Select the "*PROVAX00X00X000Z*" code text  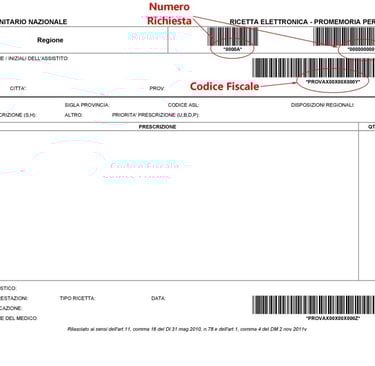(x=333, y=318)
